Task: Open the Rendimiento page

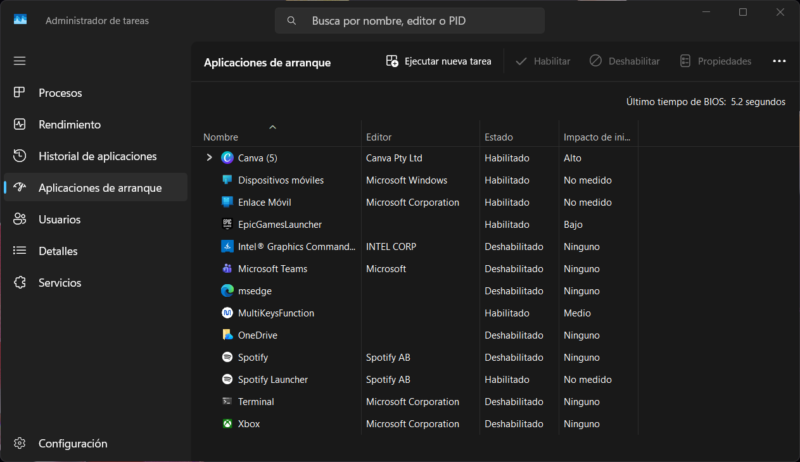Action: click(95, 124)
